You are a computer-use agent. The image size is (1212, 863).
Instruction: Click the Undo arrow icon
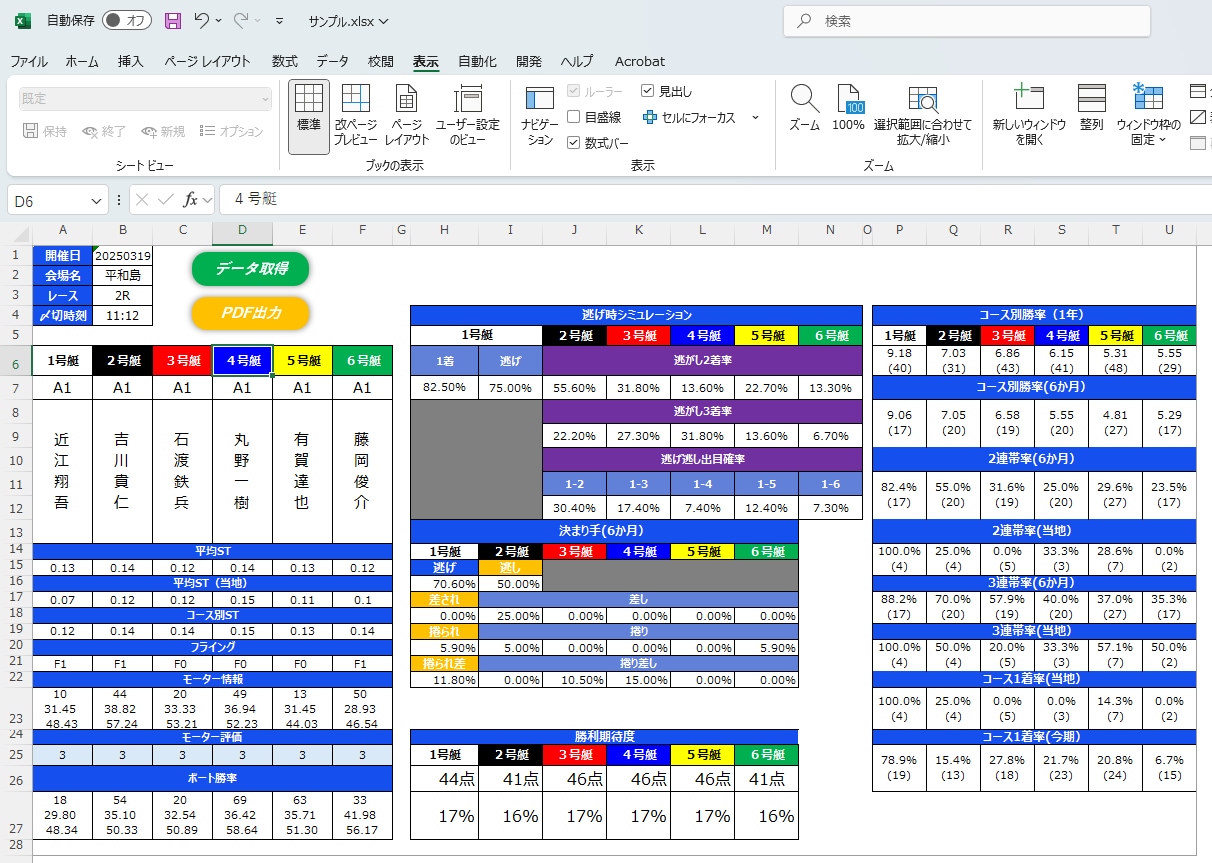click(x=202, y=20)
